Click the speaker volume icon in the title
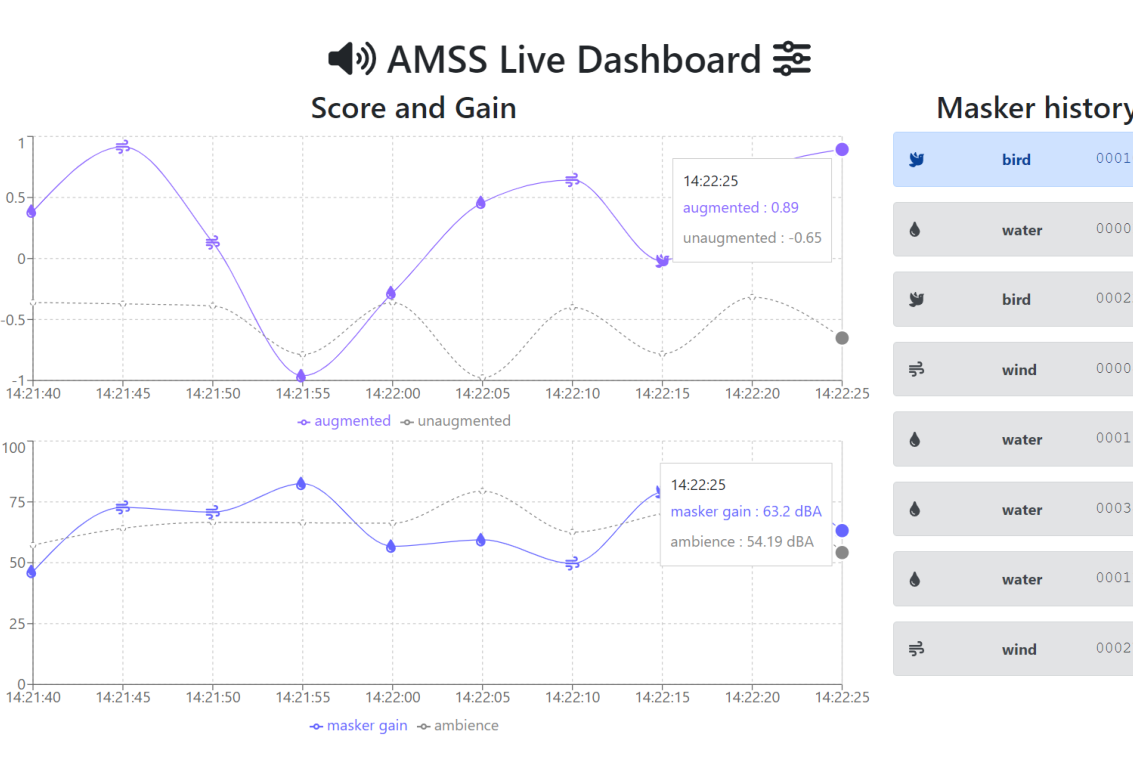The image size is (1133, 757). click(x=352, y=60)
